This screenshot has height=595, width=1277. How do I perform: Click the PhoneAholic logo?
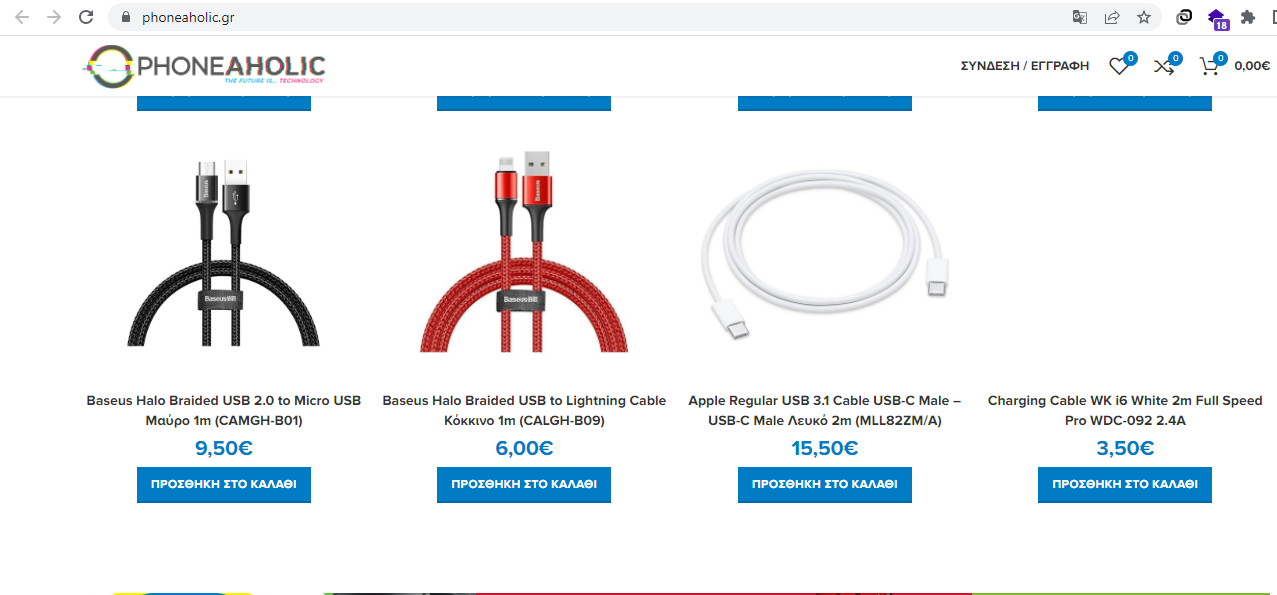click(x=204, y=66)
